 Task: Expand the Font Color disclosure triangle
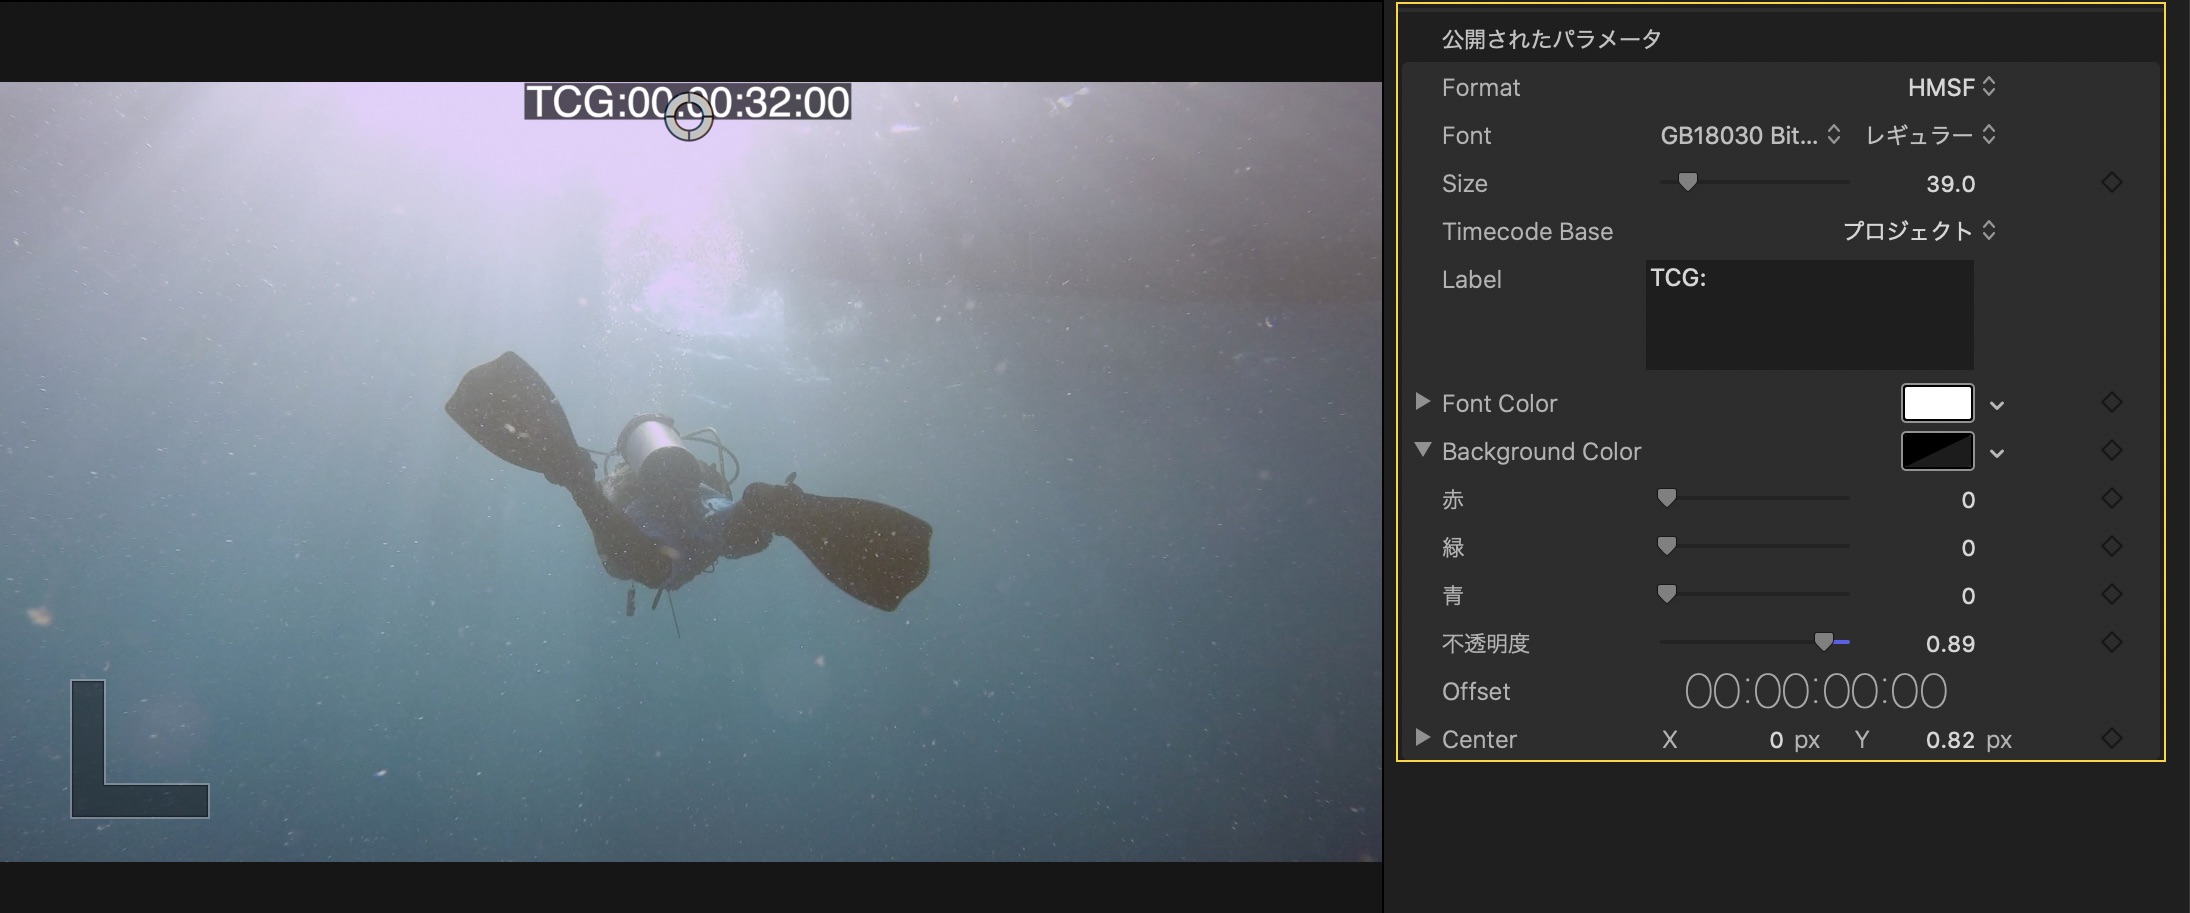point(1422,402)
